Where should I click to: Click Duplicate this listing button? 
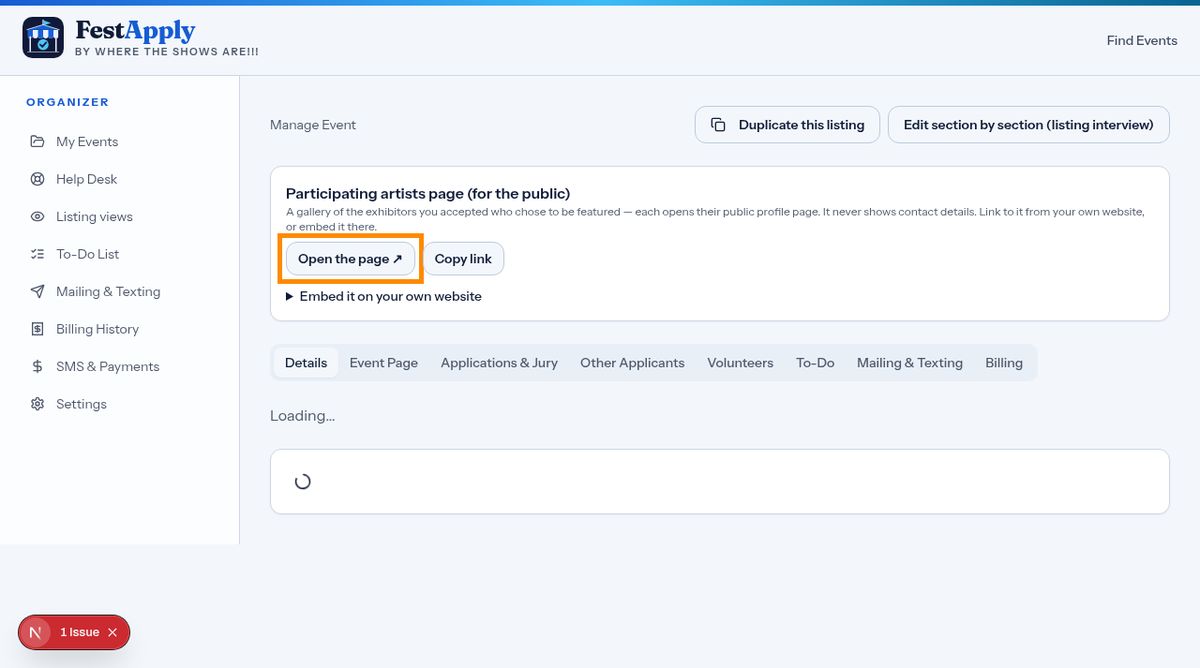coord(788,125)
